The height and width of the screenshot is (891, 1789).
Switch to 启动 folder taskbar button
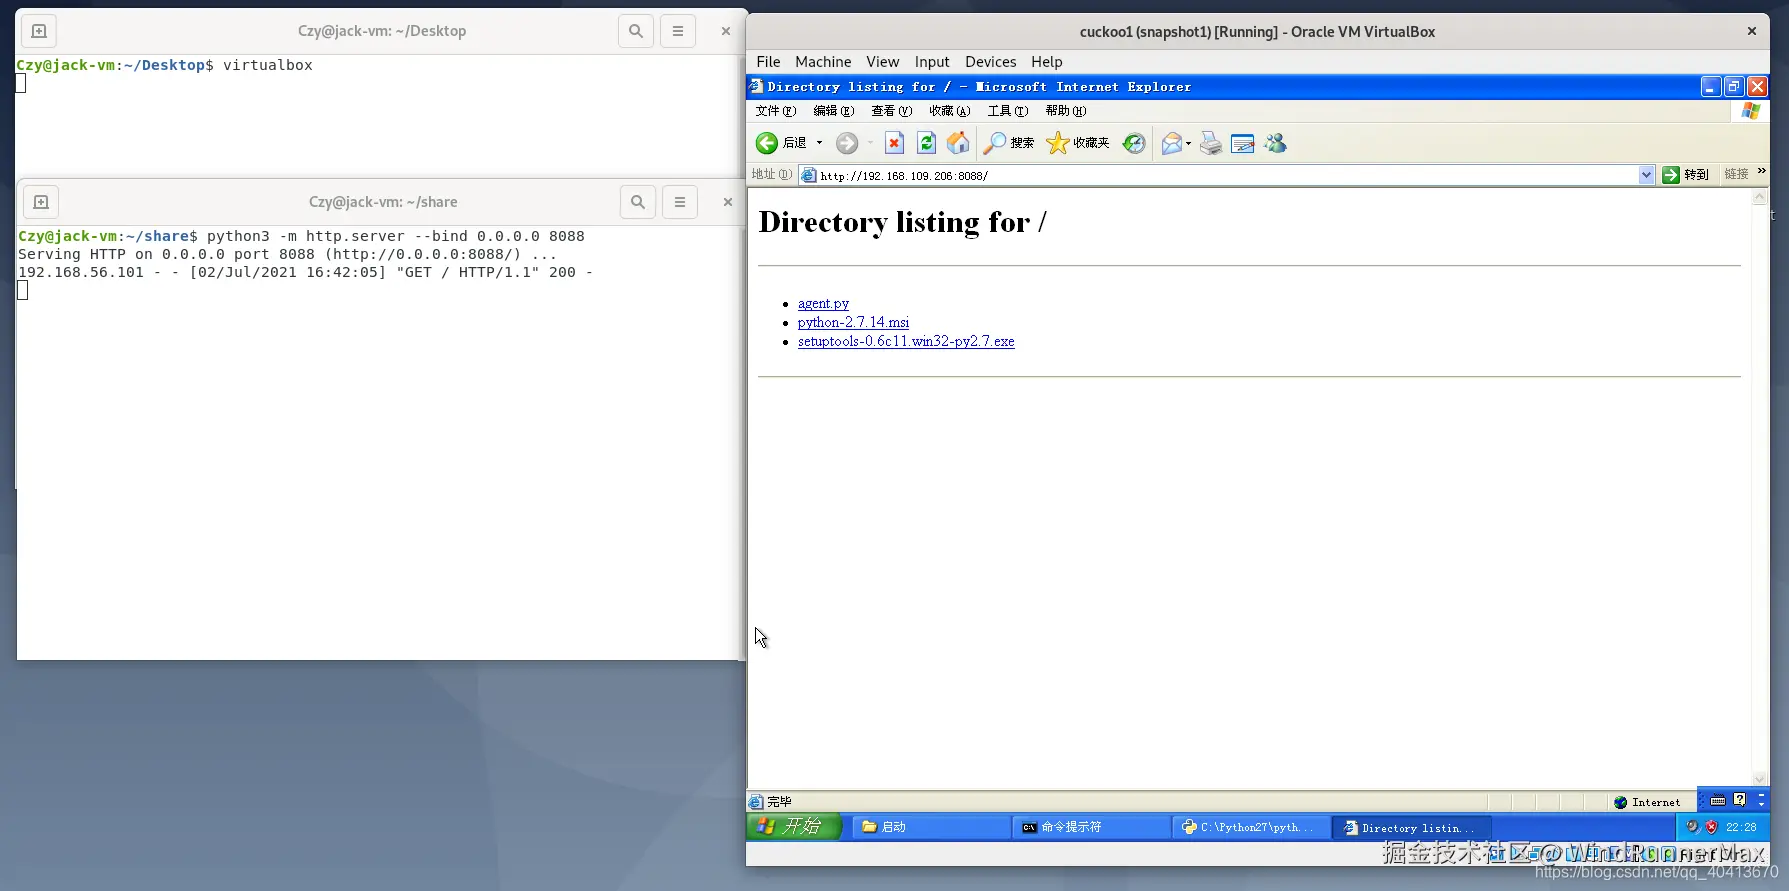(x=931, y=827)
